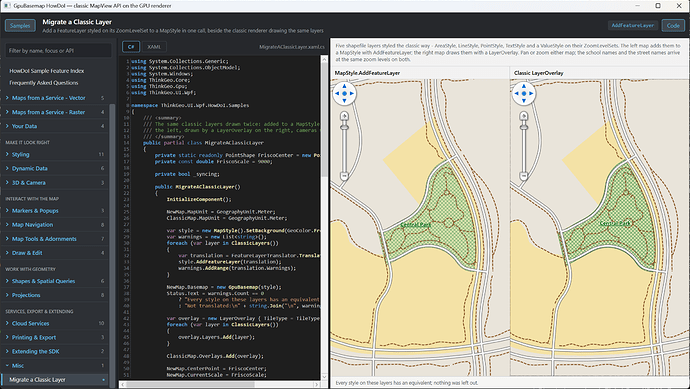Collapse the Misc category
690x389 pixels.
pos(55,365)
